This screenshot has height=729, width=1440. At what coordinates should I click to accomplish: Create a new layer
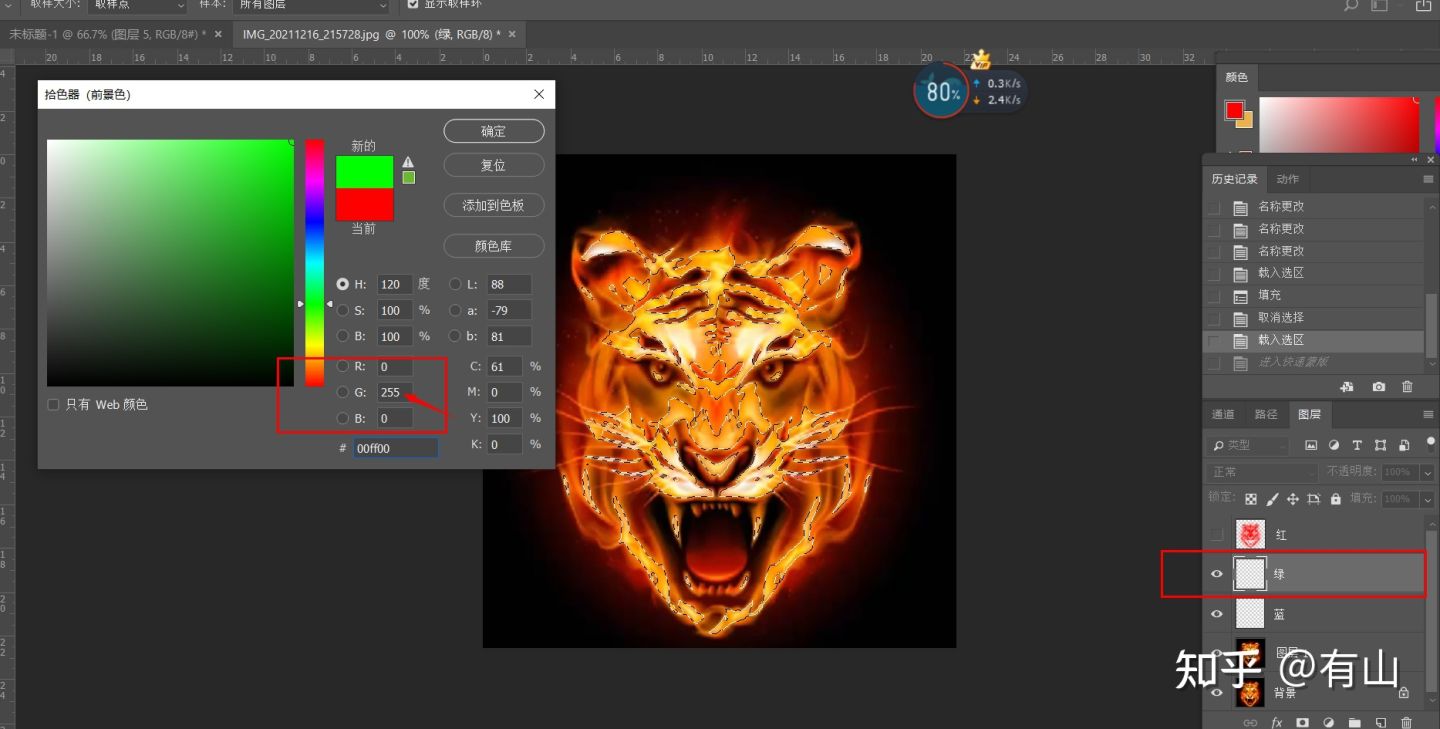click(x=1381, y=722)
